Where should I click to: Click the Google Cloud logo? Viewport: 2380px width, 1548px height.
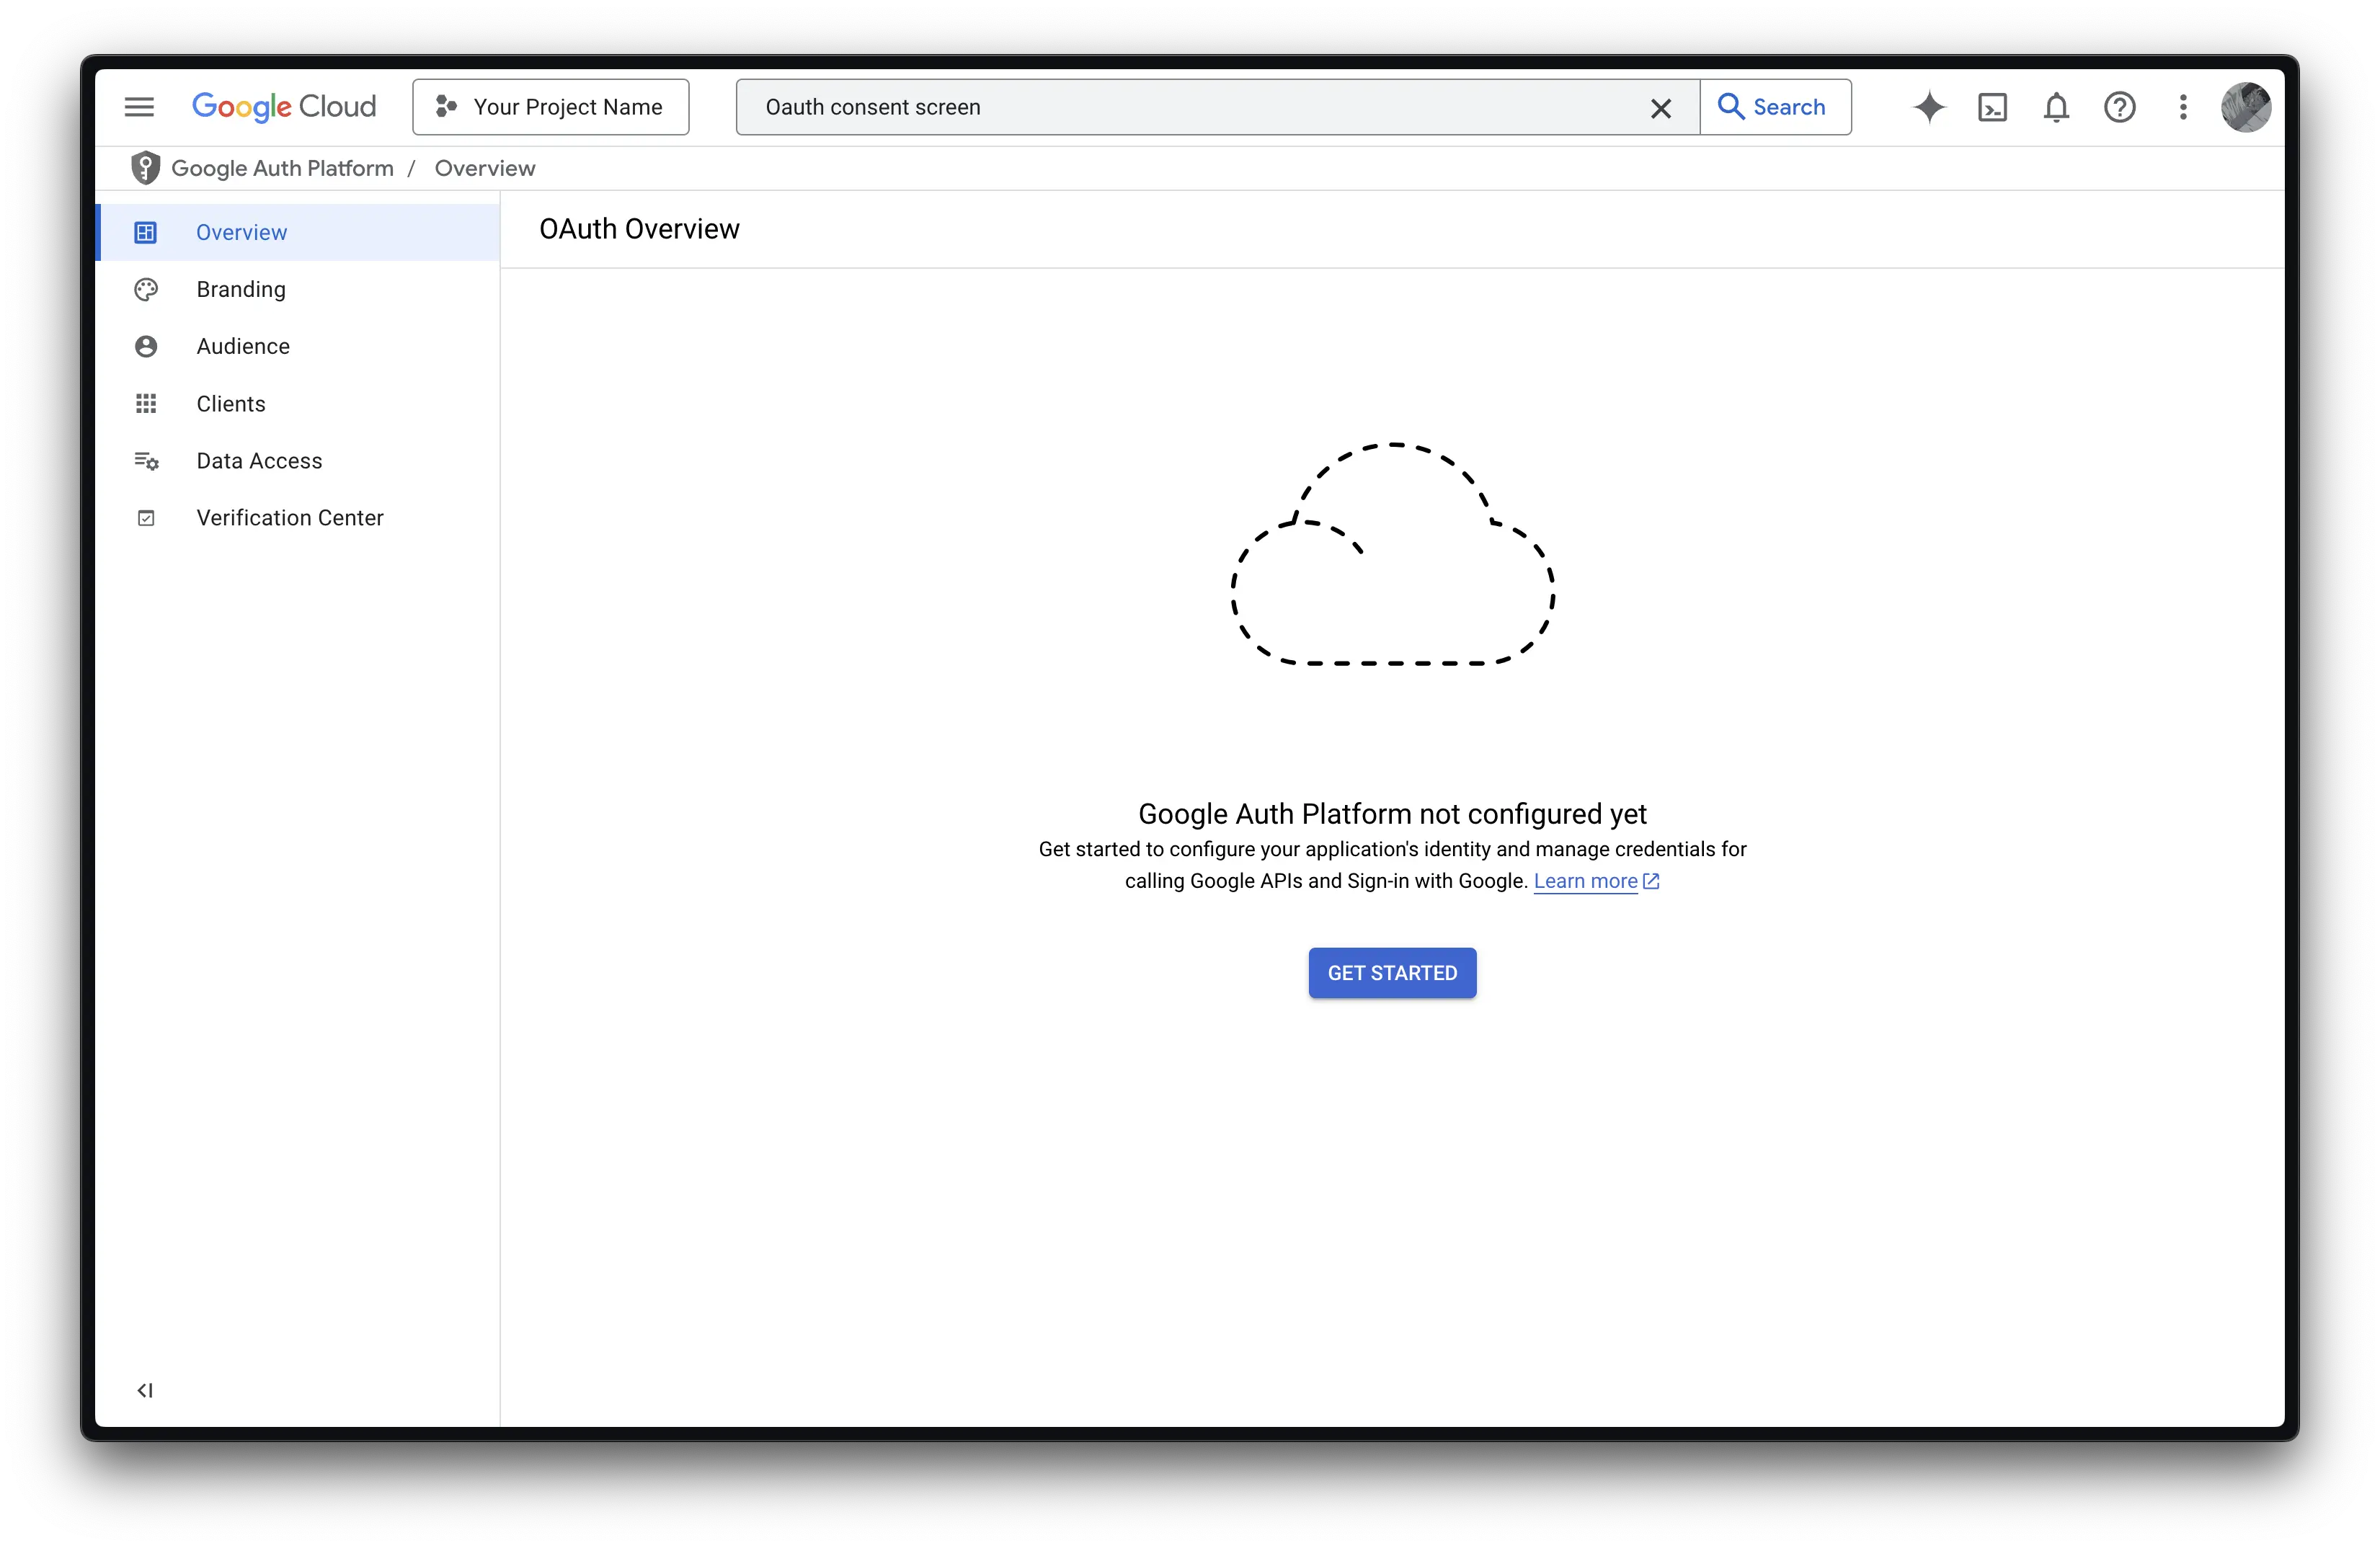284,106
